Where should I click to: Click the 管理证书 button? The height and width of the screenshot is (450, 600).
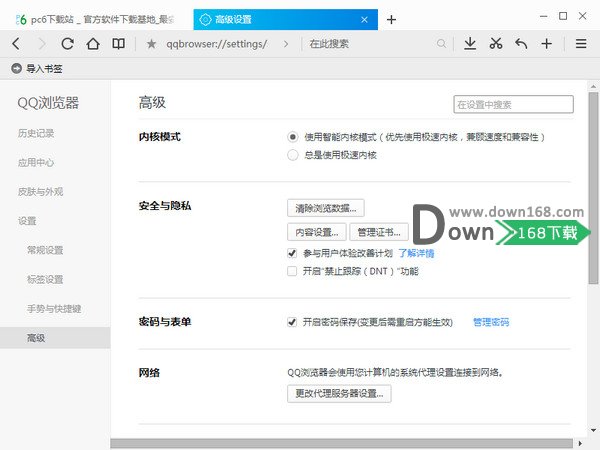379,232
